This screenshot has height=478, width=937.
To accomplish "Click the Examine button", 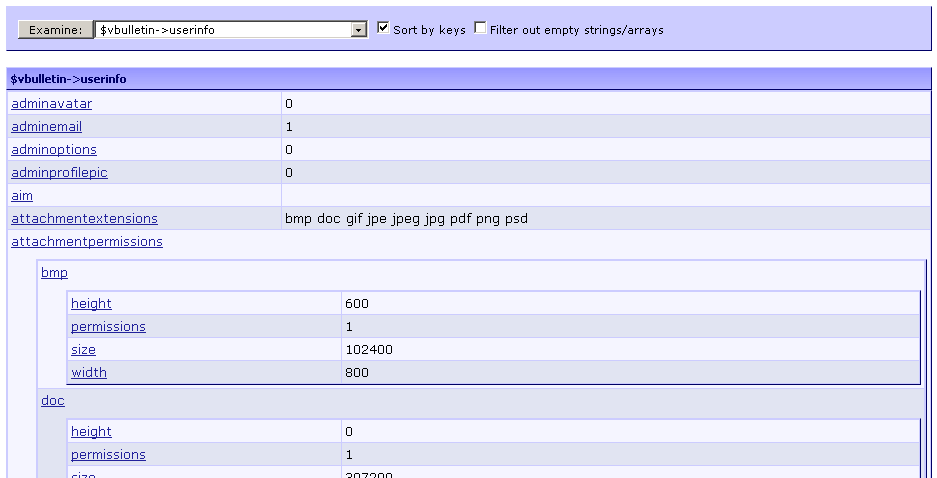I will pos(54,30).
